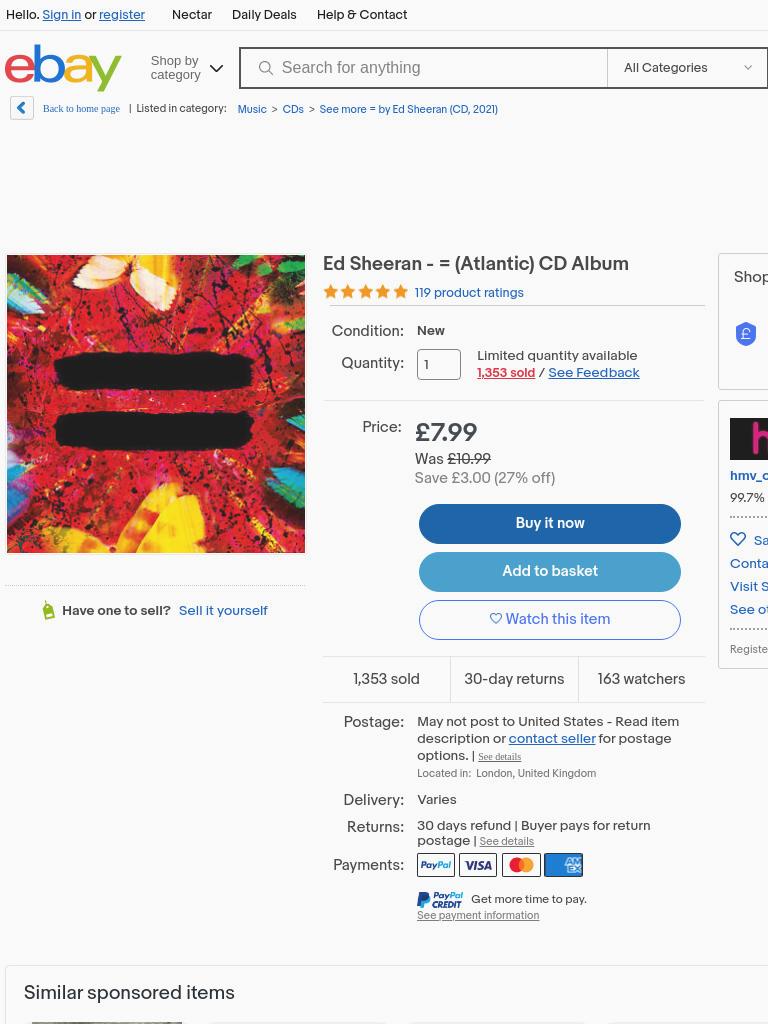This screenshot has height=1024, width=768.
Task: Add the CD album to basket
Action: pyautogui.click(x=550, y=571)
